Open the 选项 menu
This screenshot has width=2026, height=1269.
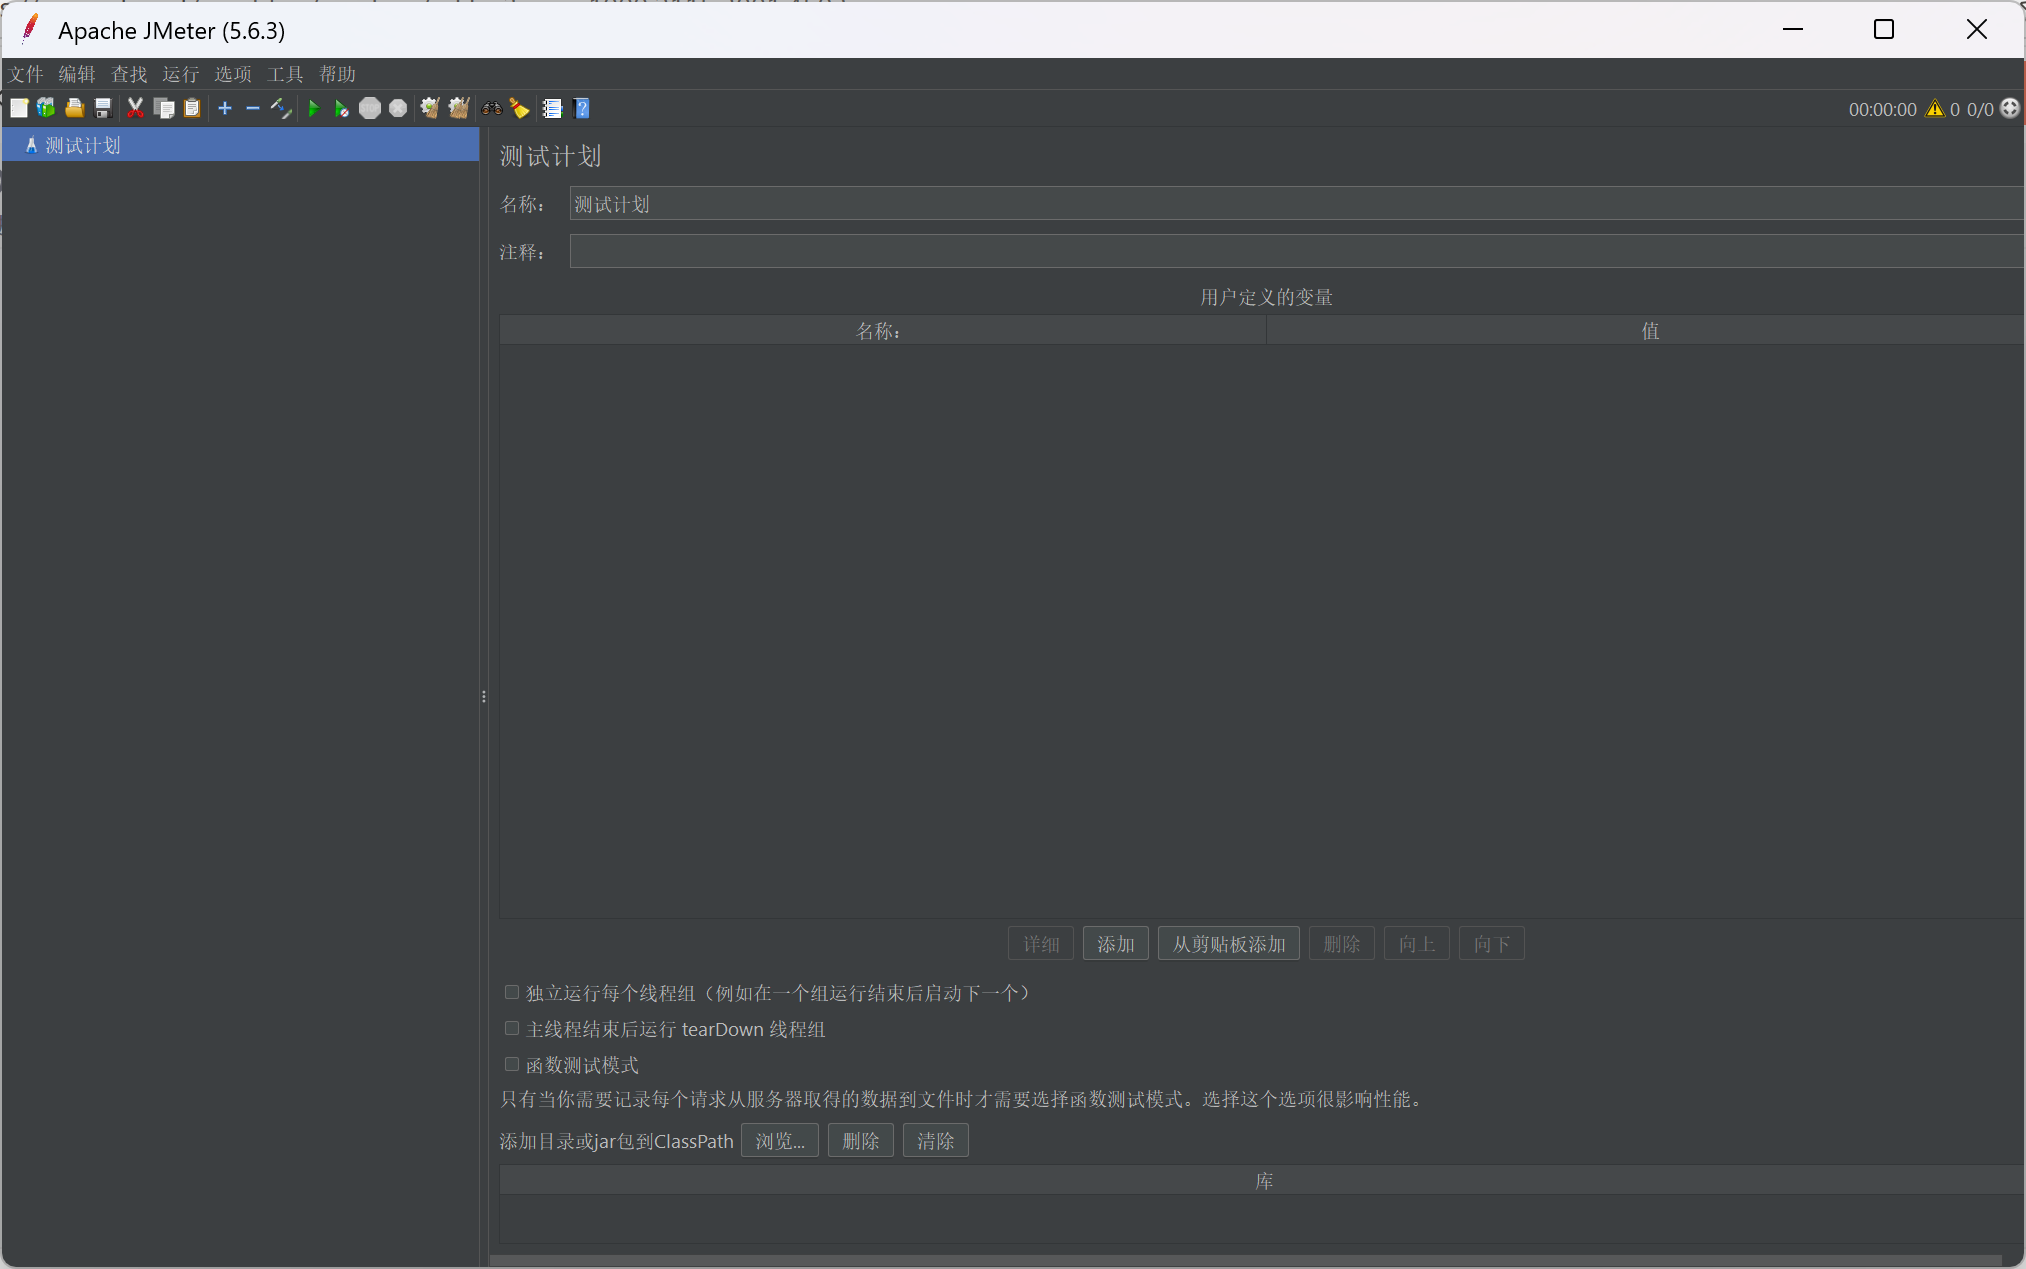click(233, 74)
